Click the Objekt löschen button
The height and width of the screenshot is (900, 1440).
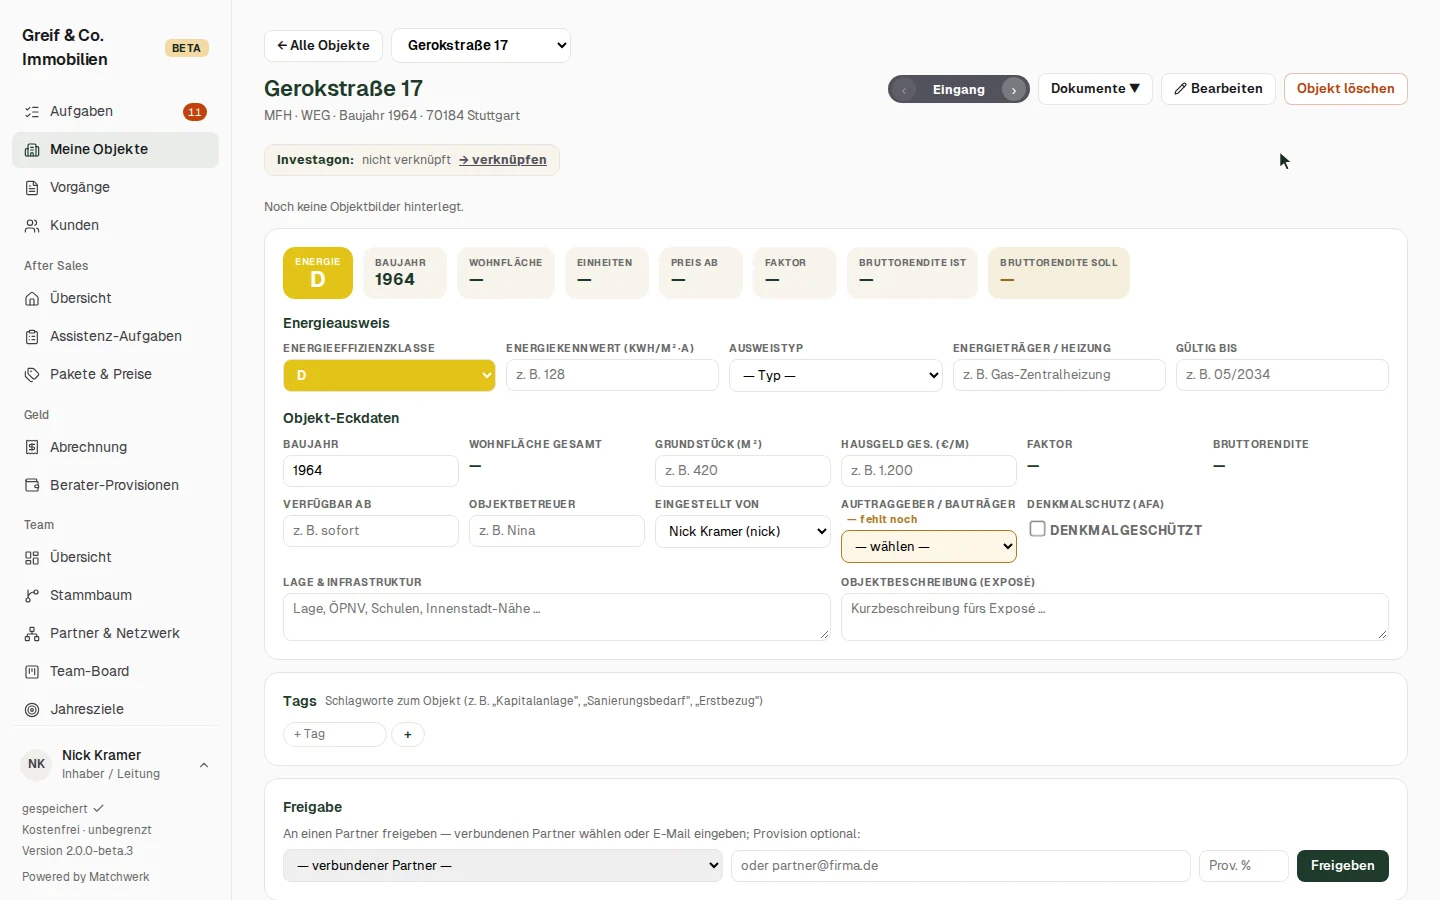point(1346,89)
